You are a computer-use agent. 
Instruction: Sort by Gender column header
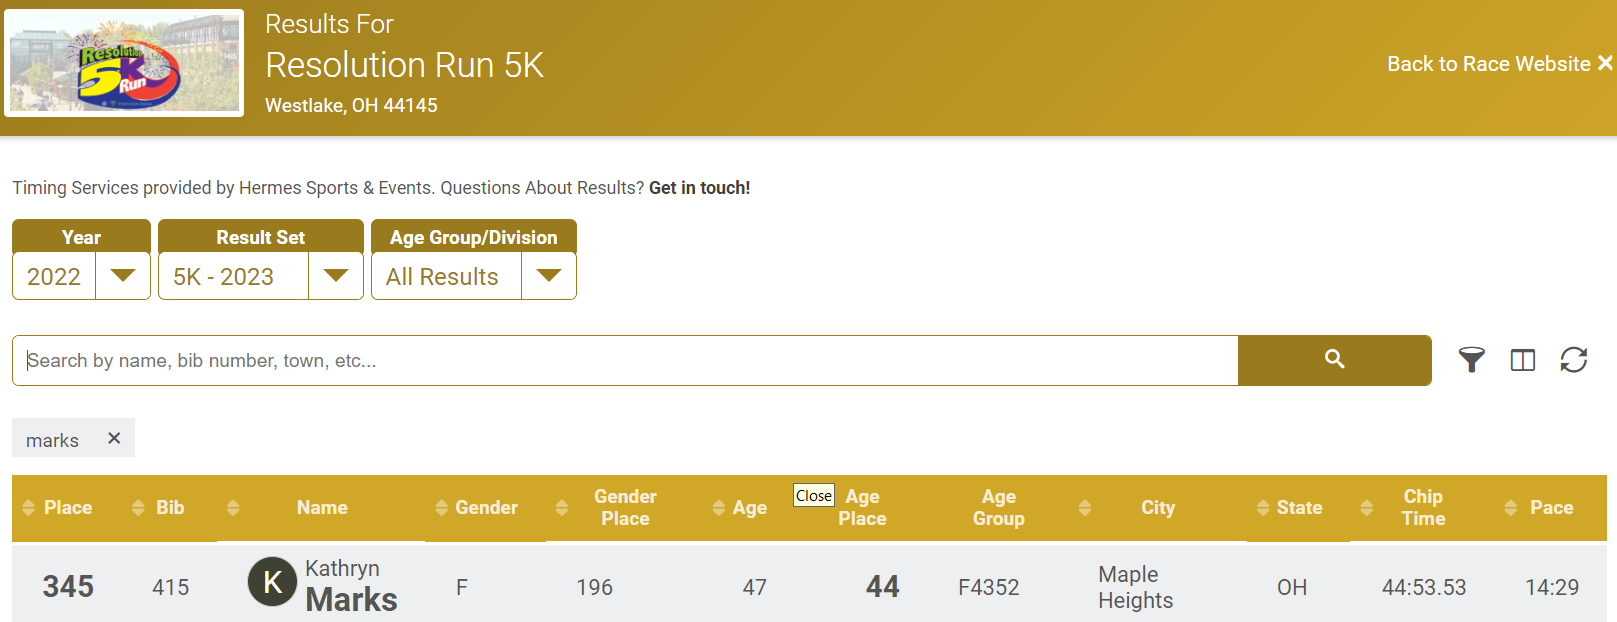tap(486, 508)
